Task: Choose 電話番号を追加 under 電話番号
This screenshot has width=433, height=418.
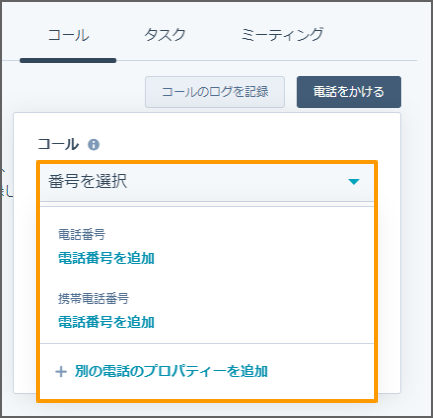Action: pos(106,258)
